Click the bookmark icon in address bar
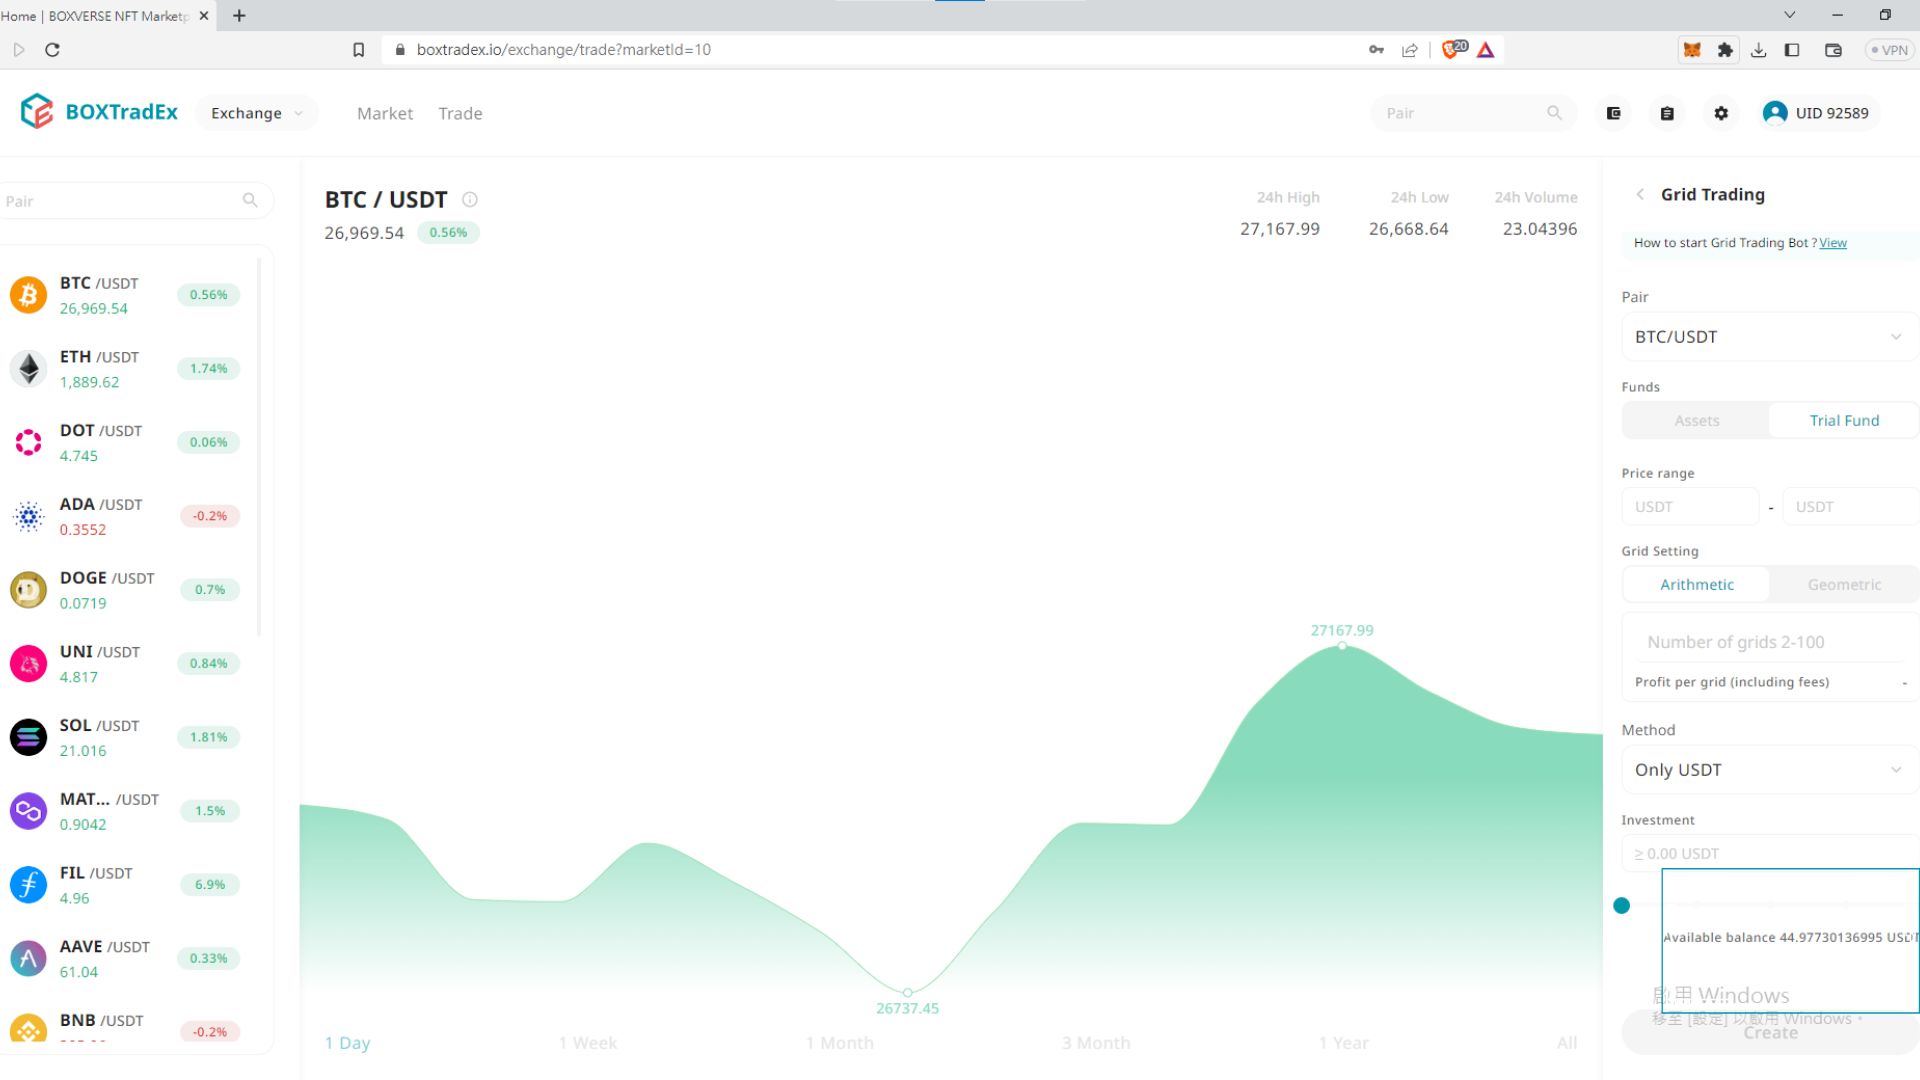The height and width of the screenshot is (1080, 1920). pos(359,50)
